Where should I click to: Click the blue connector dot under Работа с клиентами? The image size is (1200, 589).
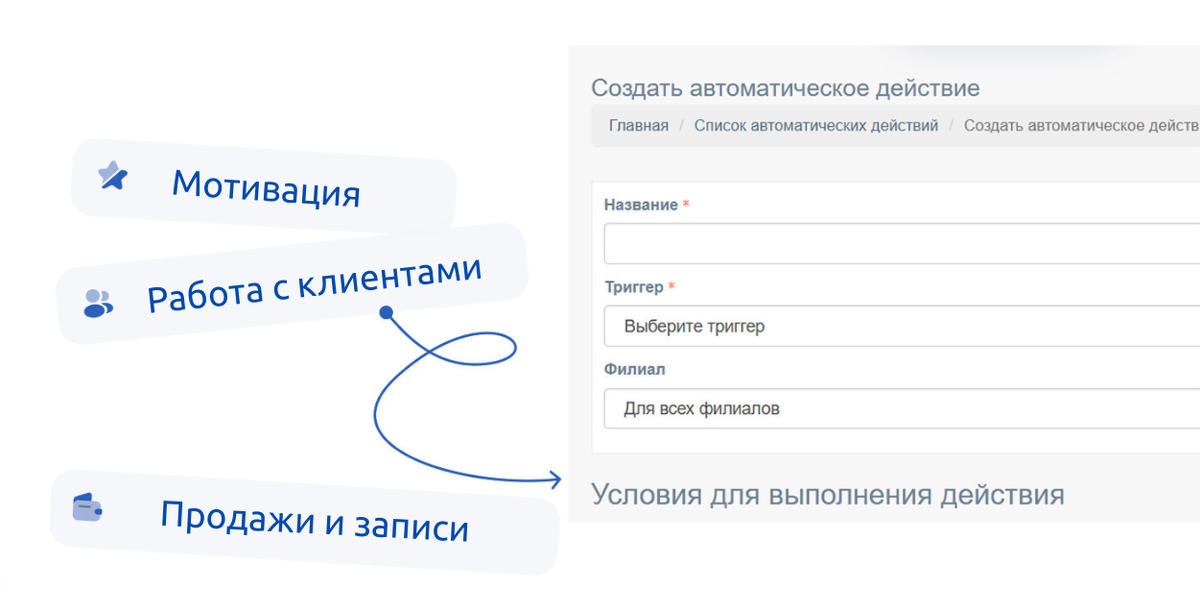point(385,313)
